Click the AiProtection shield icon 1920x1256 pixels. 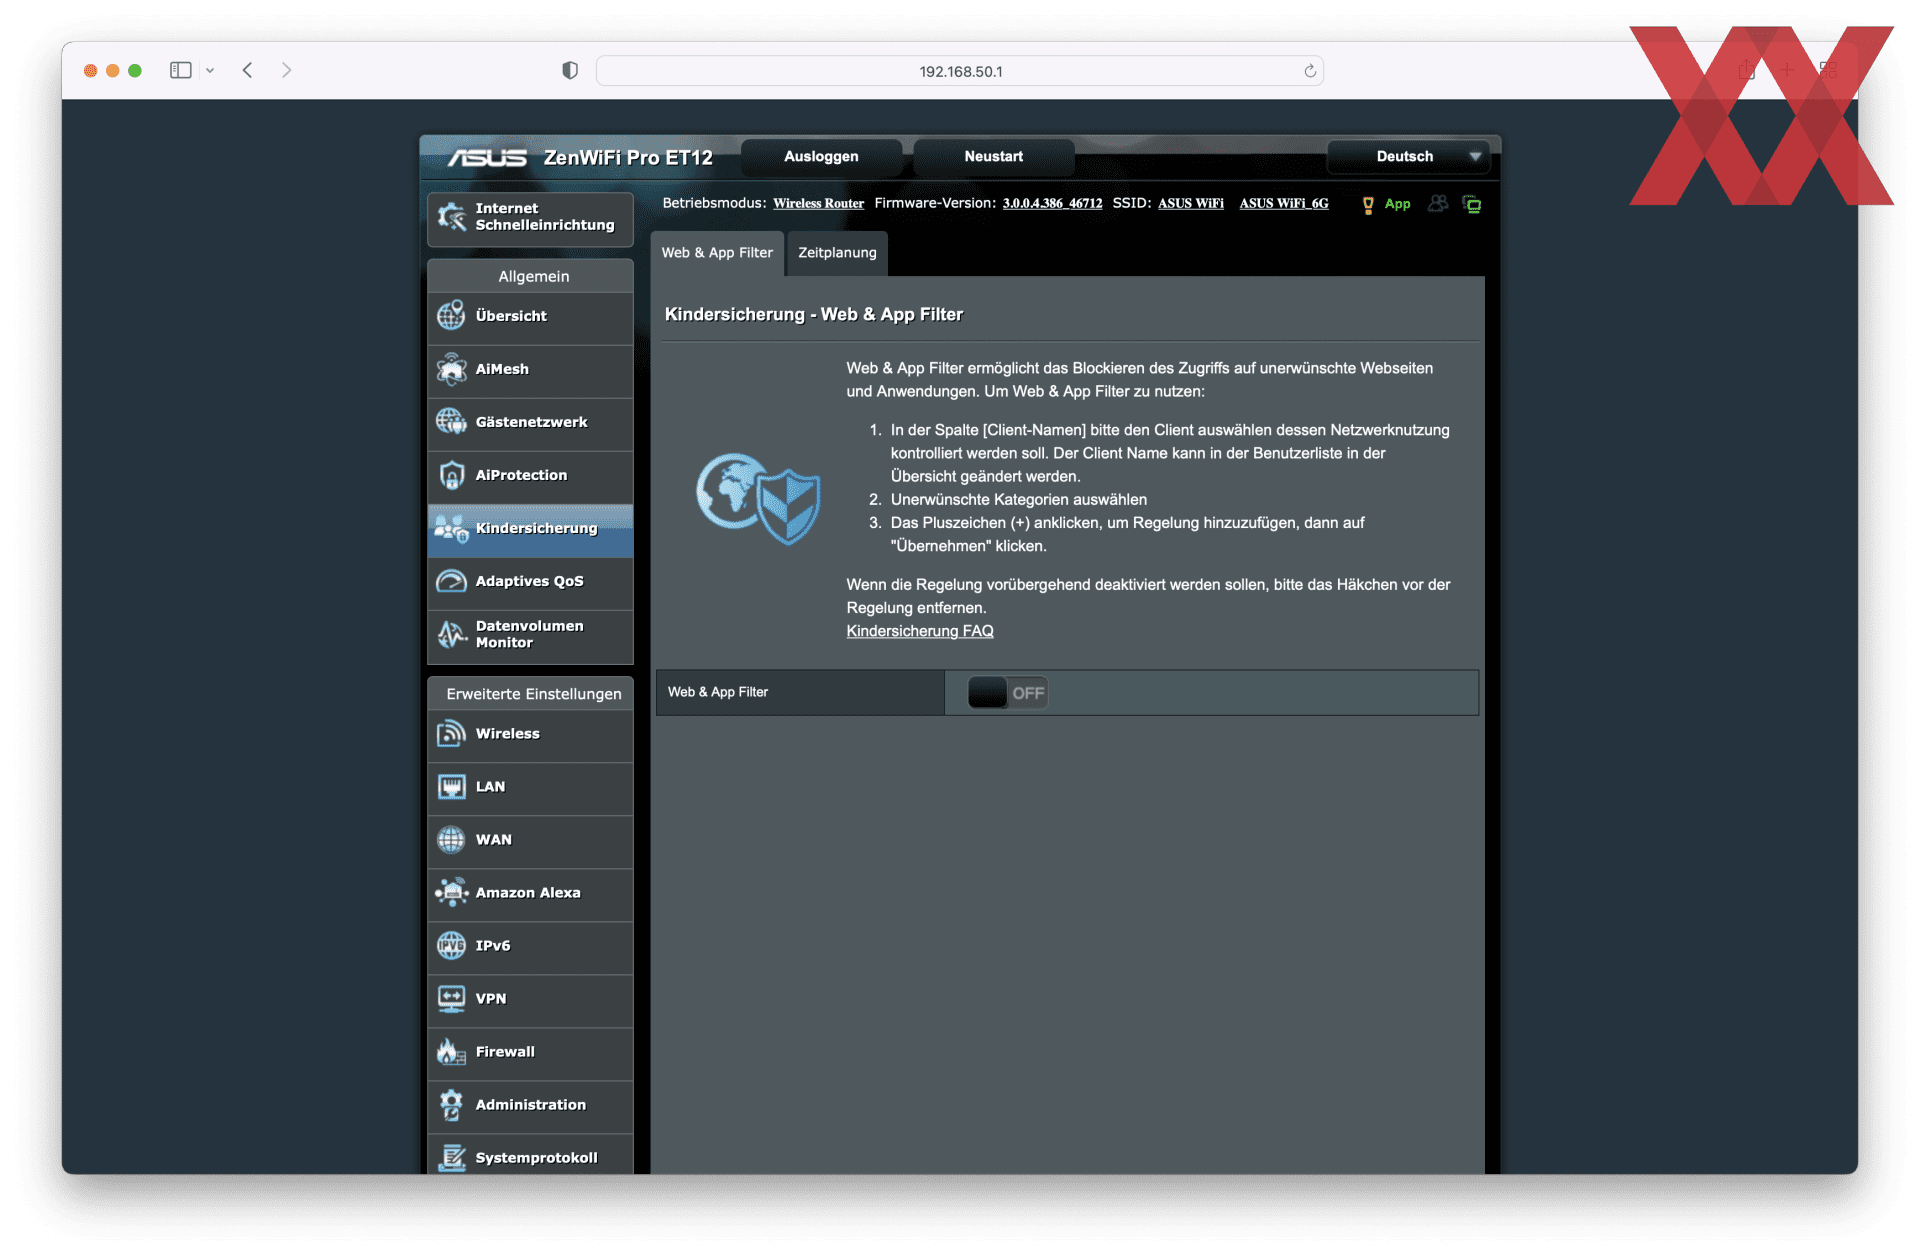(451, 475)
